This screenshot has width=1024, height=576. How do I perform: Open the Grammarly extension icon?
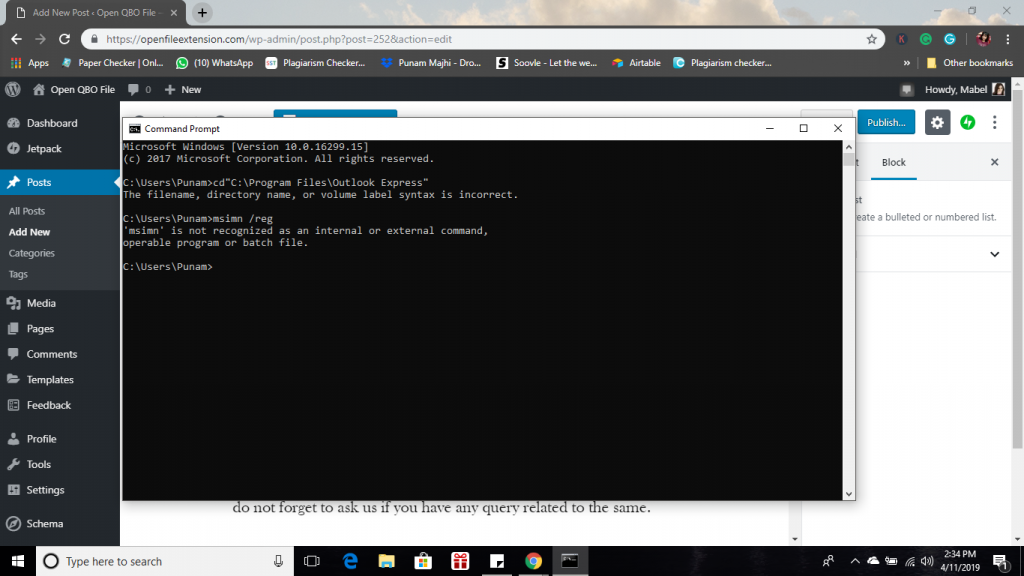tap(926, 39)
